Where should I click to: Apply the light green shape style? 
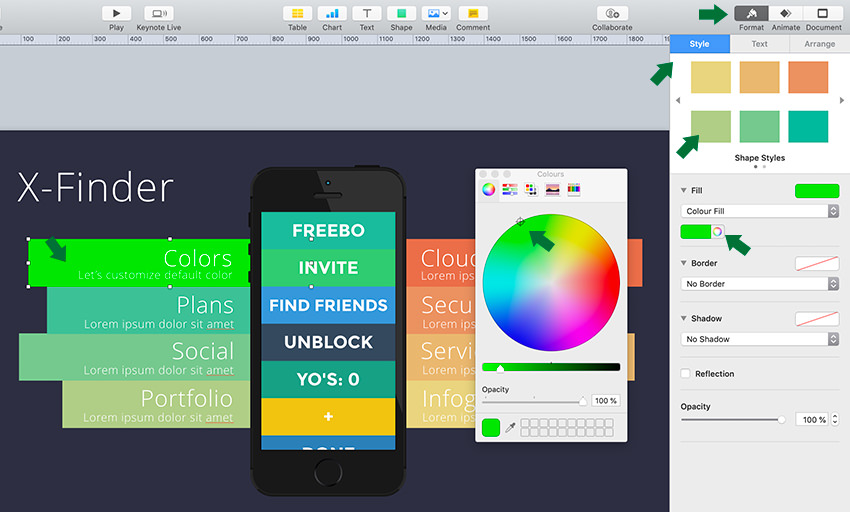[x=711, y=126]
